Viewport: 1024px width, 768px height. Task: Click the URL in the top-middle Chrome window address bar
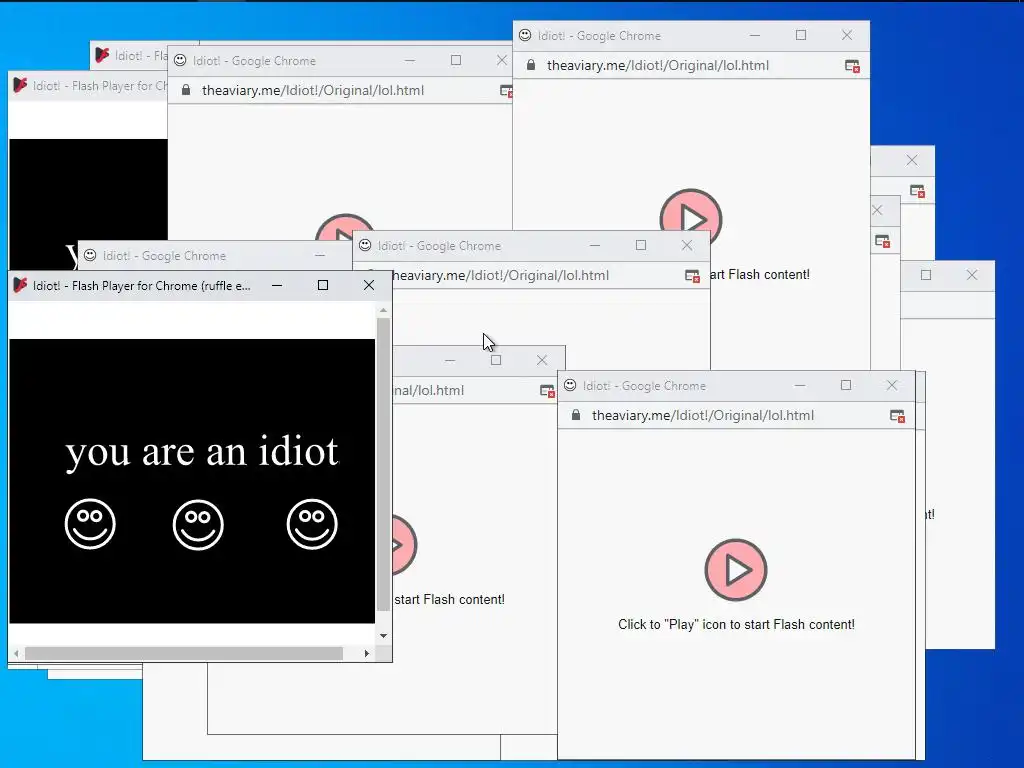313,90
